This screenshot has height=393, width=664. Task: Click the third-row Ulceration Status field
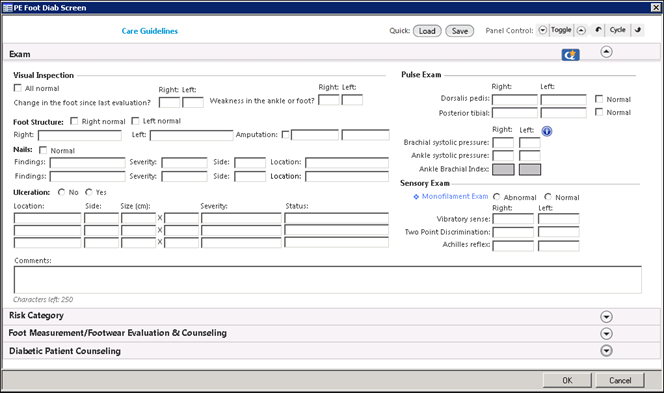(x=336, y=242)
